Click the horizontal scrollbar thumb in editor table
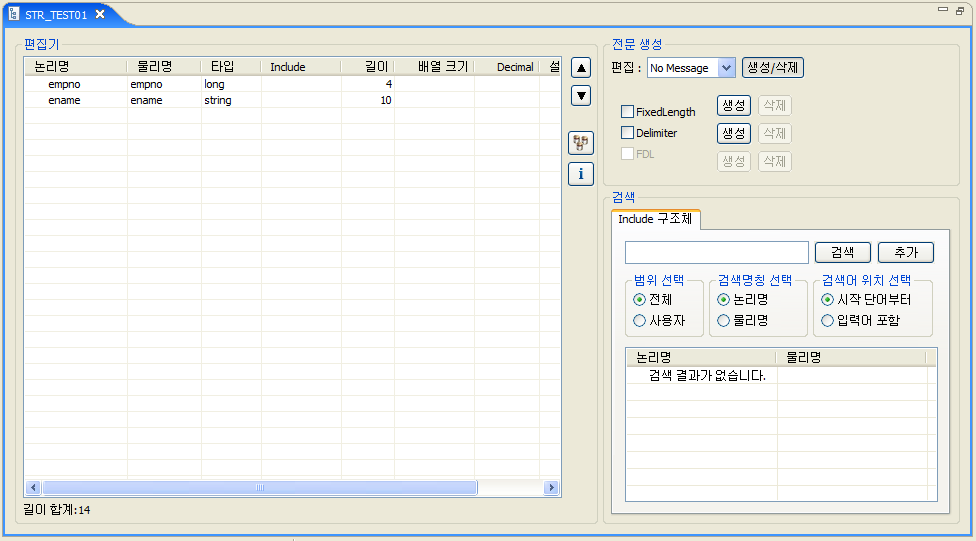This screenshot has height=541, width=976. (260, 487)
